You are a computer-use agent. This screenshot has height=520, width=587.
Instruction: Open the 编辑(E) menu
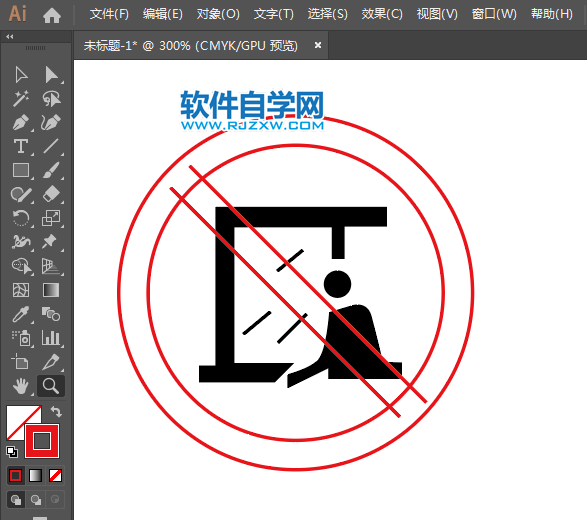point(163,14)
